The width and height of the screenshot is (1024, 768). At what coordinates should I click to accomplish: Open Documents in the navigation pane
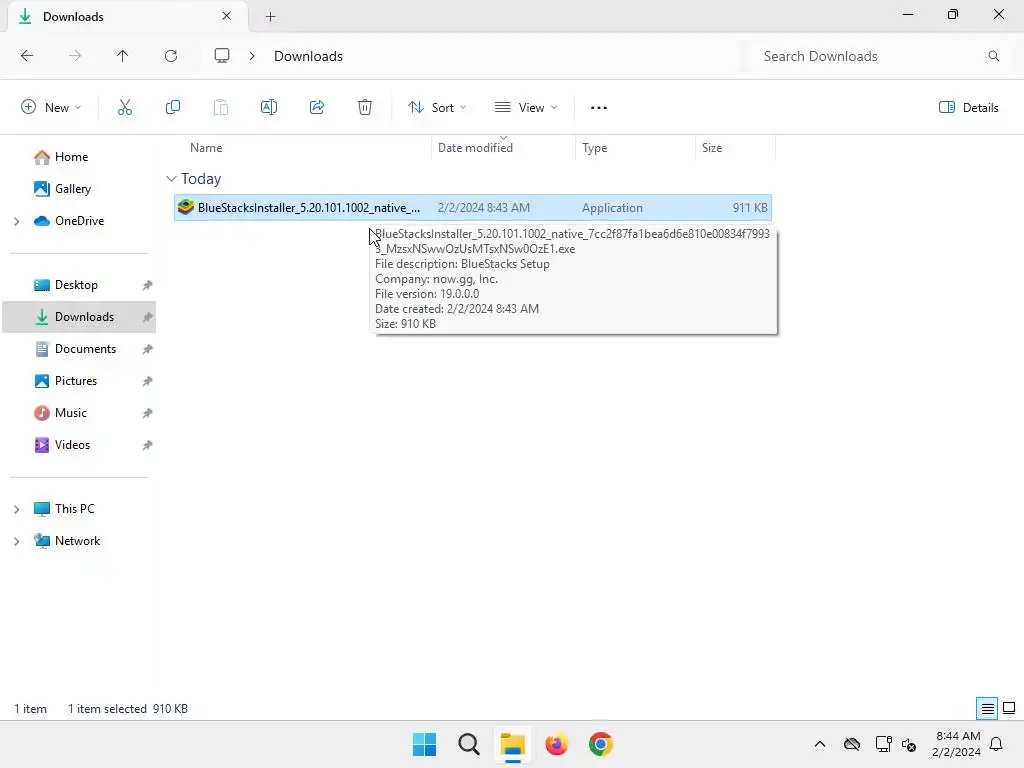click(x=85, y=349)
